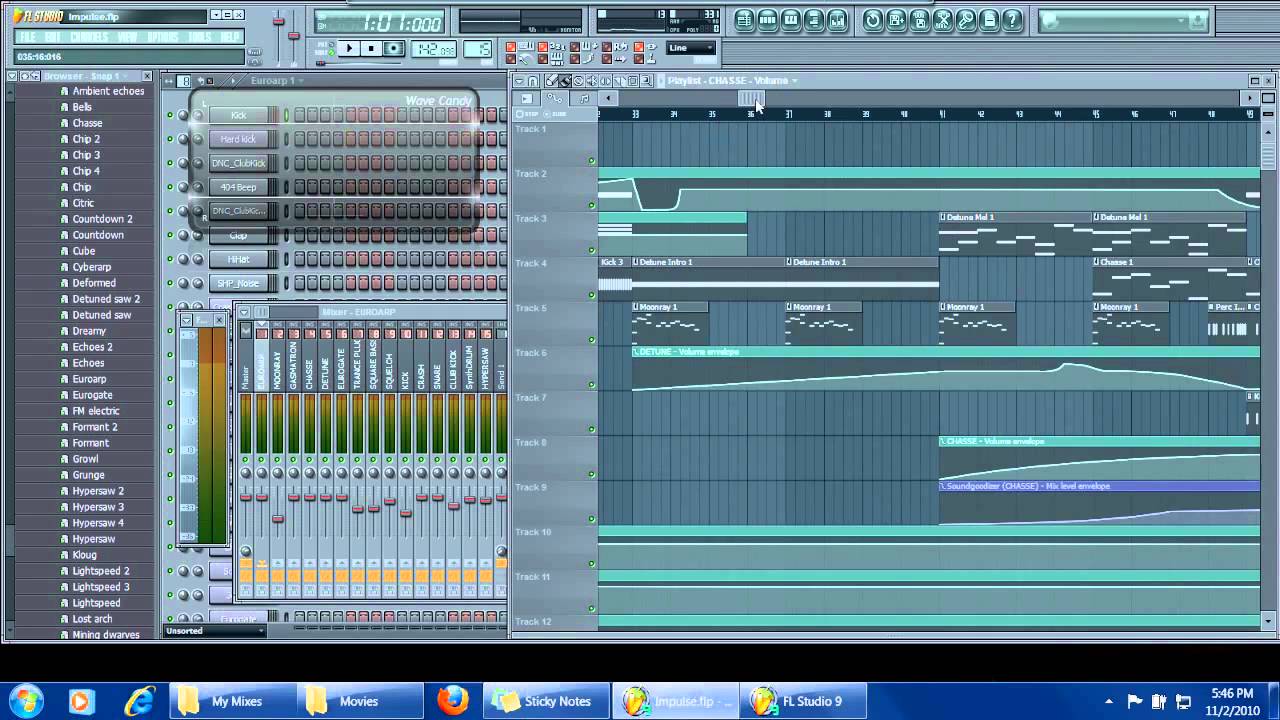Toggle Track 5 mute light in Playlist
The height and width of the screenshot is (720, 1280).
pos(592,340)
